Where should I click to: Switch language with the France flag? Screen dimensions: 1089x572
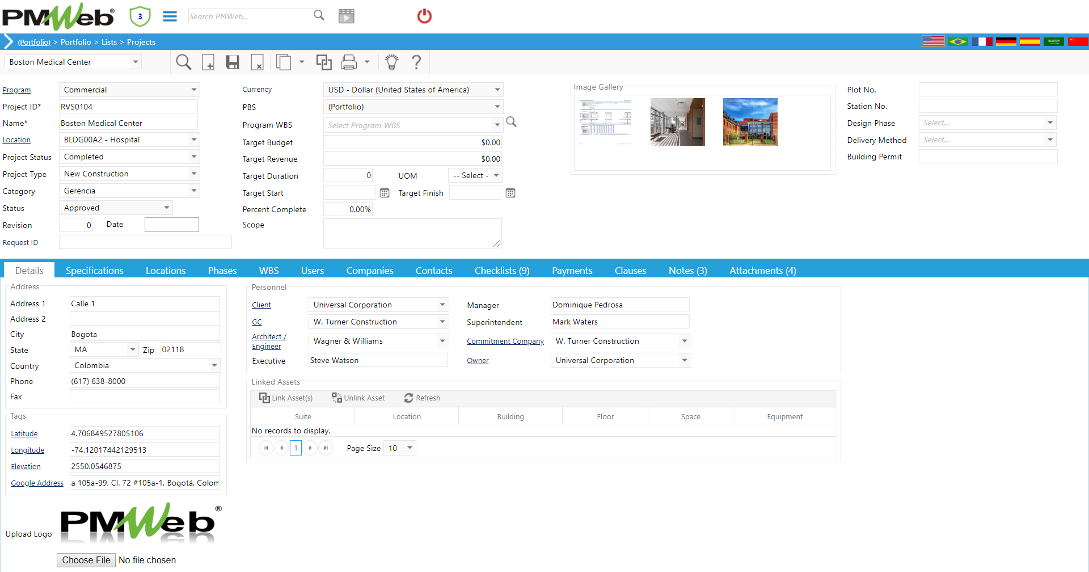pos(982,42)
